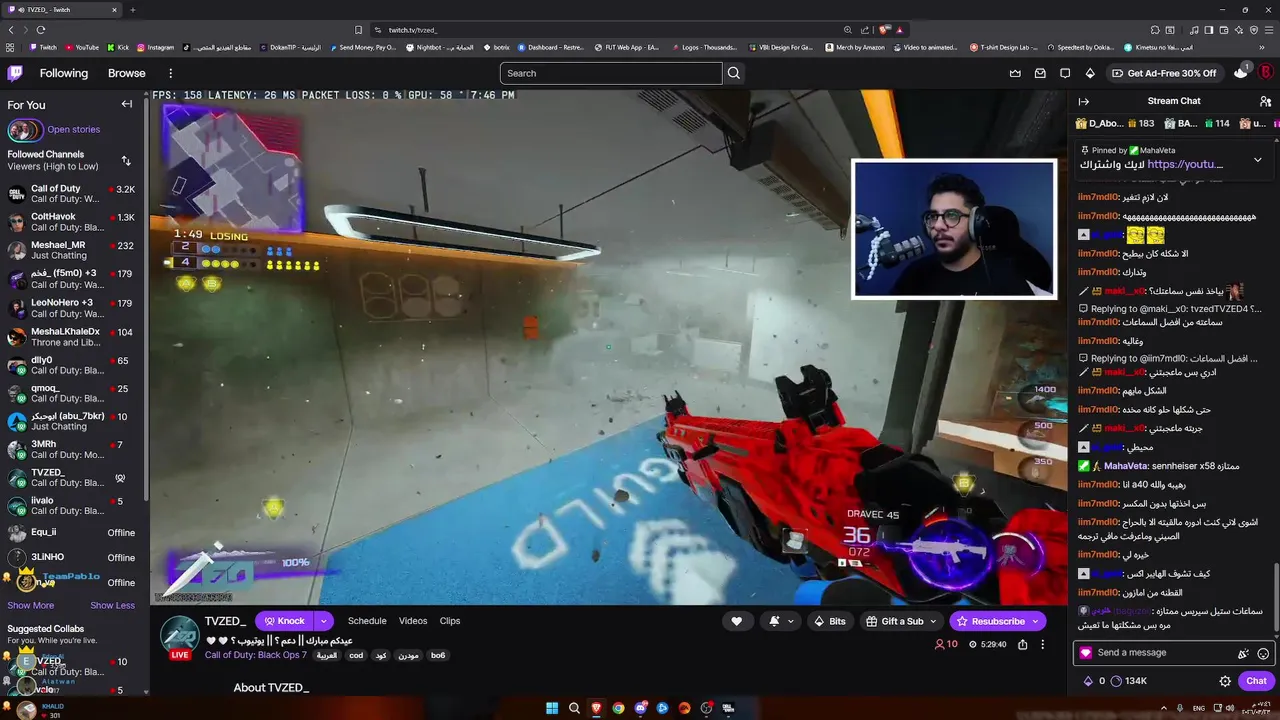
Task: Click the follow heart button
Action: 737,621
